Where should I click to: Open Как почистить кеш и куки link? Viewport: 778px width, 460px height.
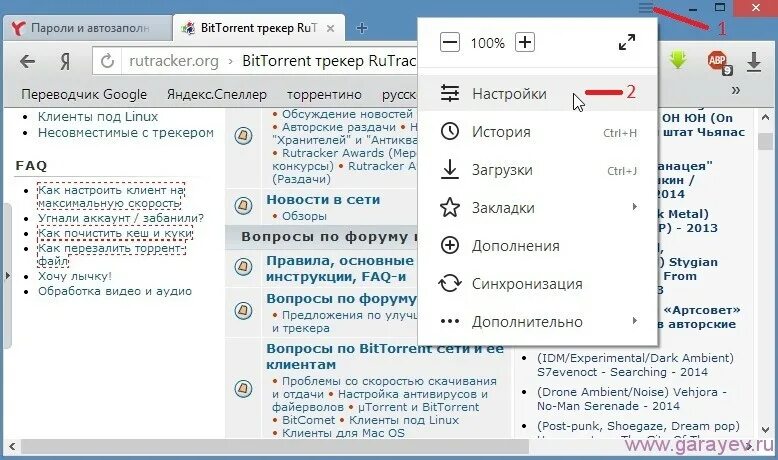click(115, 233)
